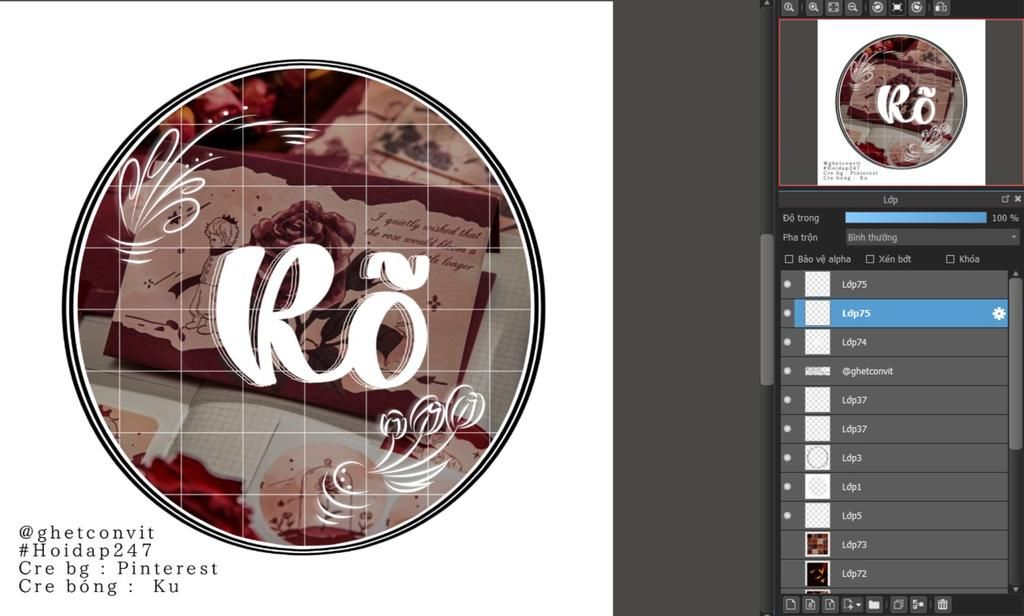Show the hidden Lớp73 layer

[787, 544]
